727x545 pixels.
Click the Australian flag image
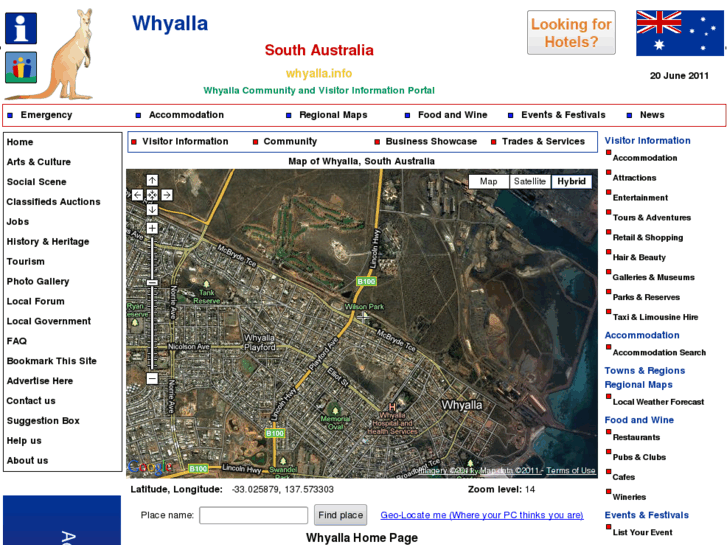[680, 33]
